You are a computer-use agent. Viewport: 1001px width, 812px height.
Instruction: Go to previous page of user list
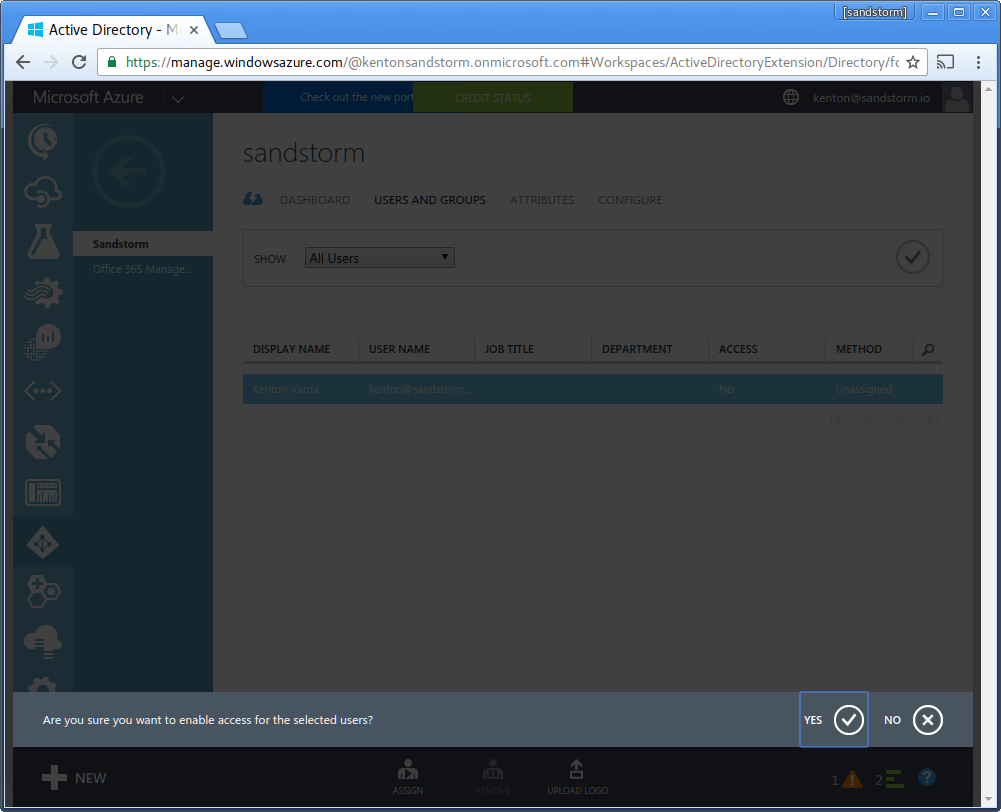click(x=868, y=419)
